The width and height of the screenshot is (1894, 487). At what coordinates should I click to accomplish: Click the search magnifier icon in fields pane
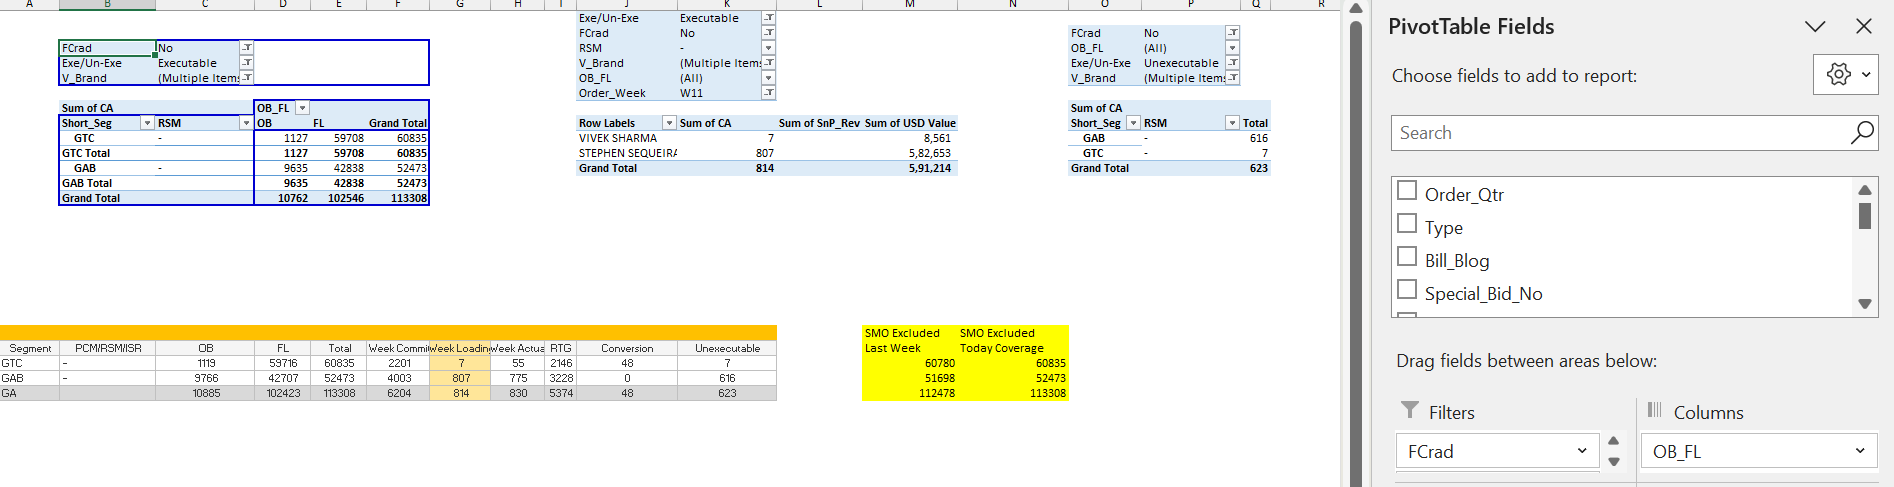point(1862,133)
